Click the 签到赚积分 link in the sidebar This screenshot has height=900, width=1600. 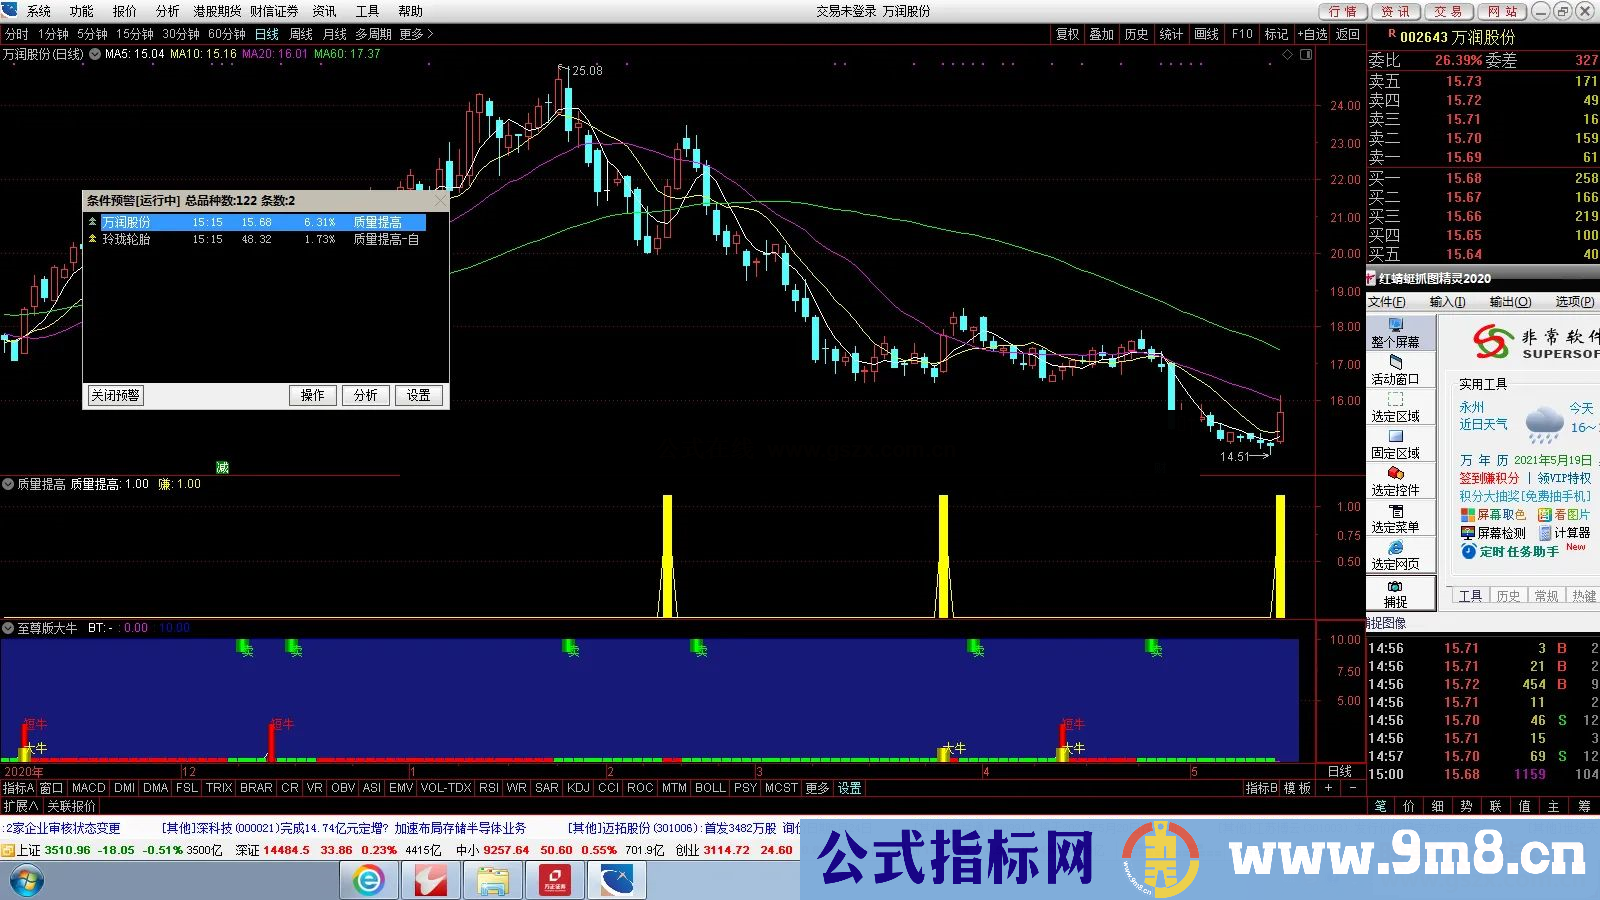pos(1489,478)
